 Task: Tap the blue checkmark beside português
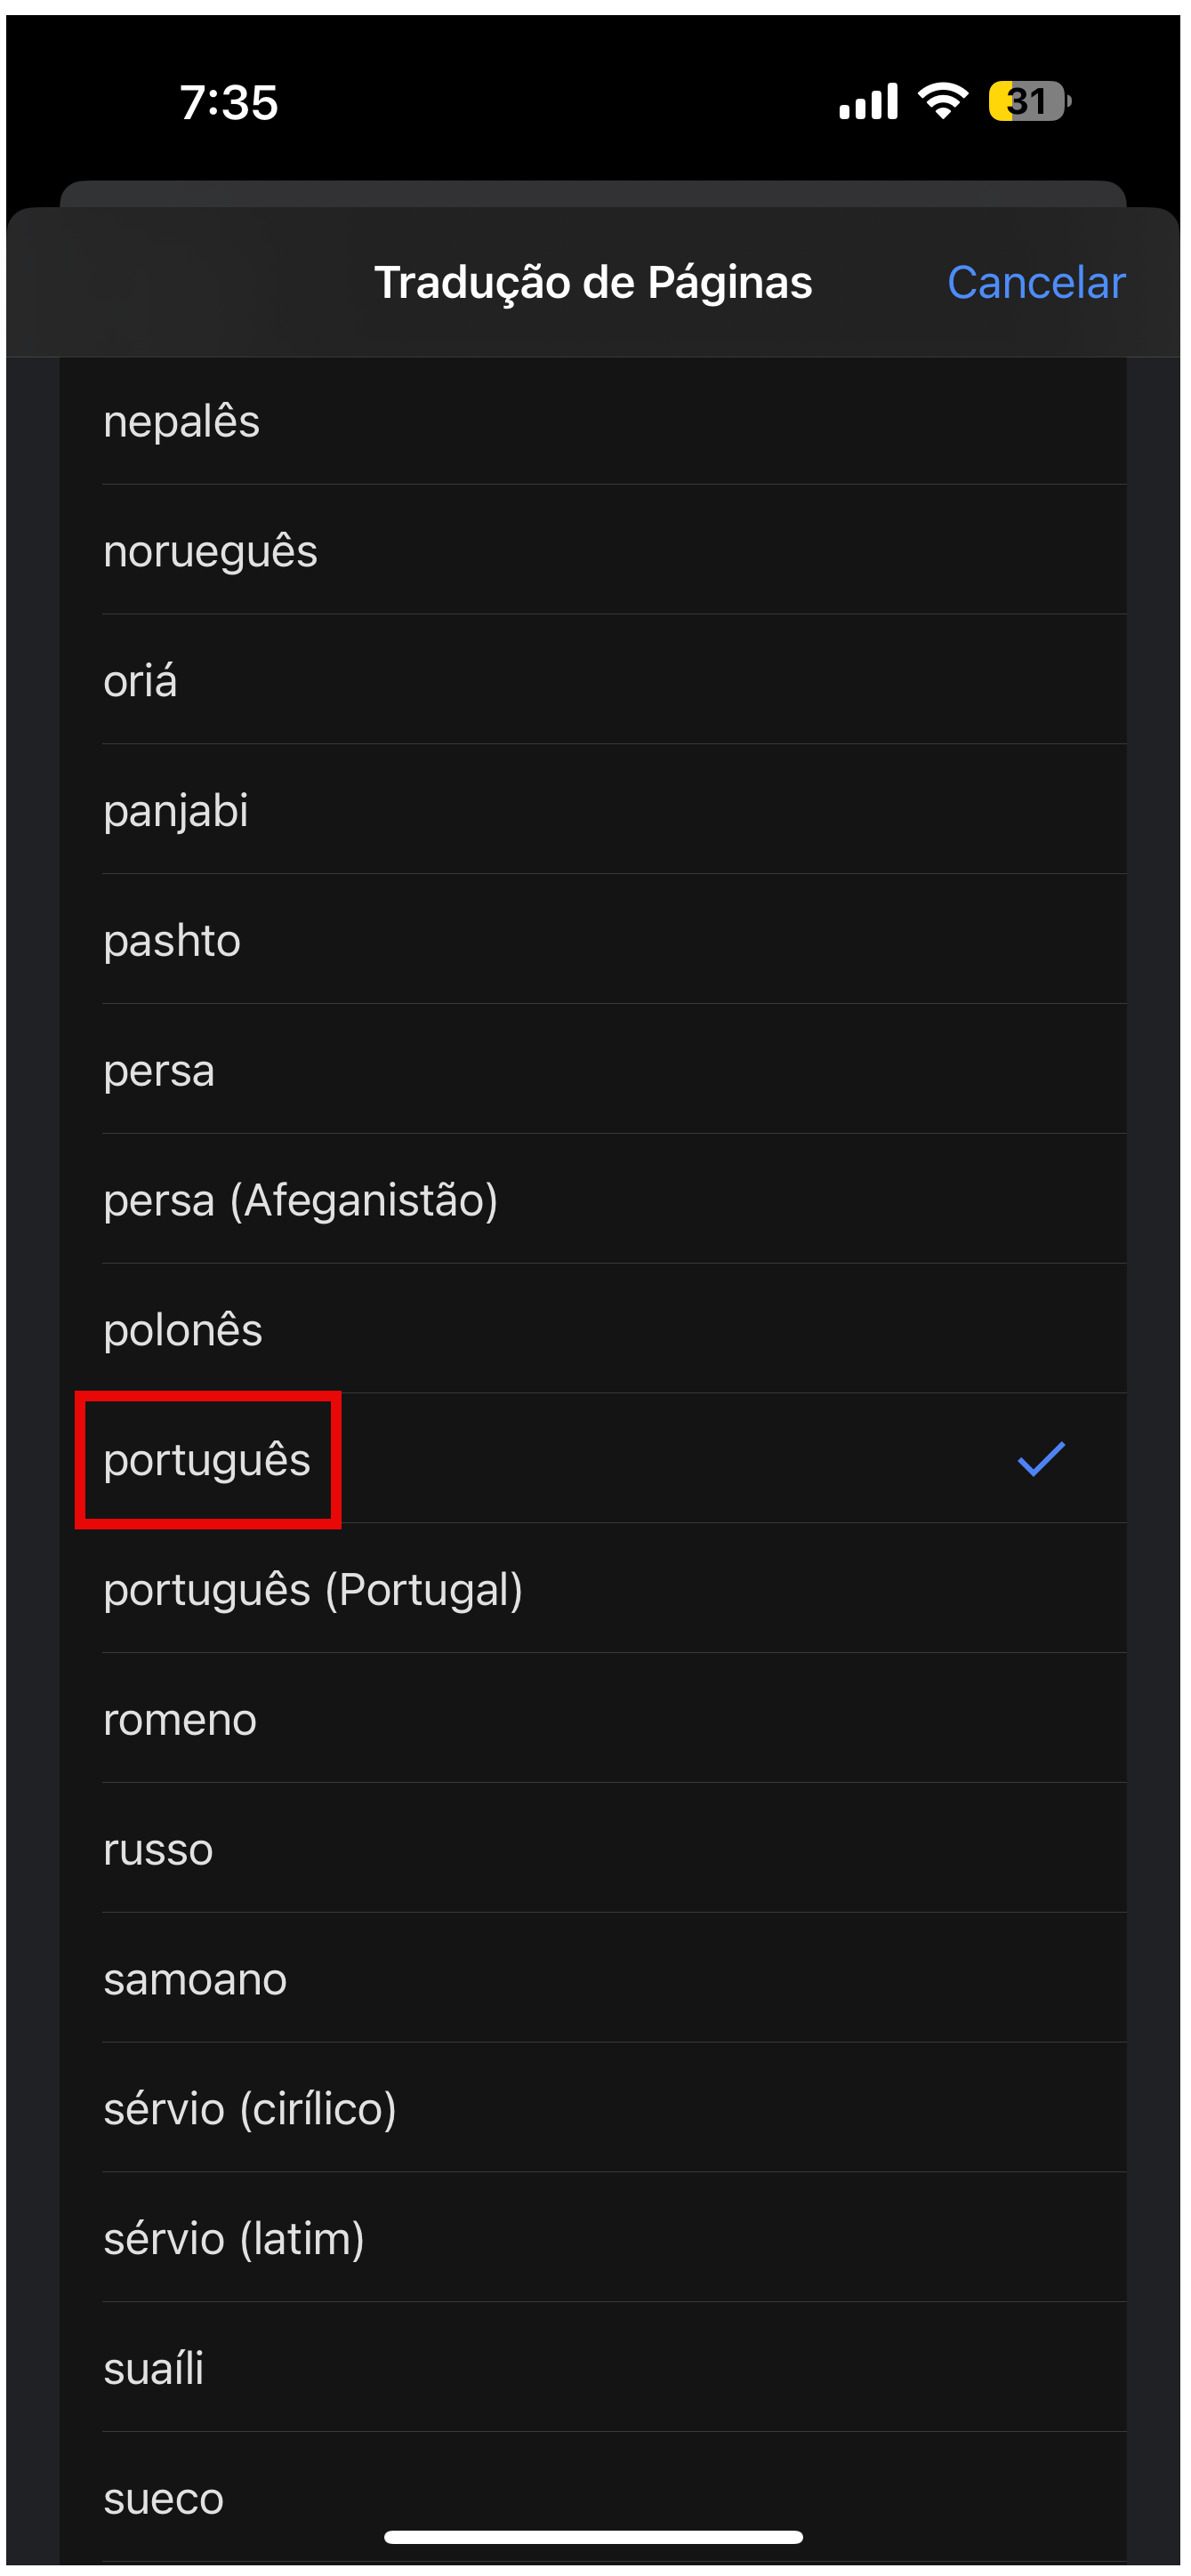pos(1040,1459)
